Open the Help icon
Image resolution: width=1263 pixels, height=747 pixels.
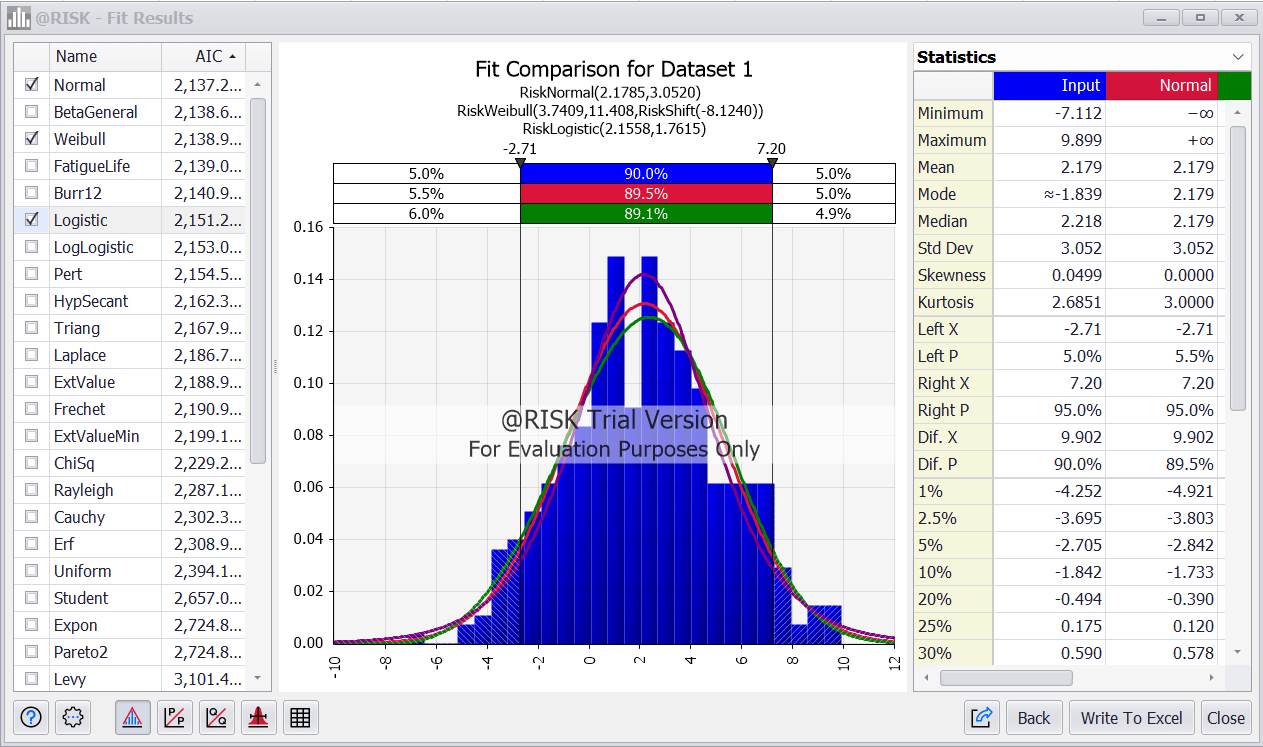point(29,717)
